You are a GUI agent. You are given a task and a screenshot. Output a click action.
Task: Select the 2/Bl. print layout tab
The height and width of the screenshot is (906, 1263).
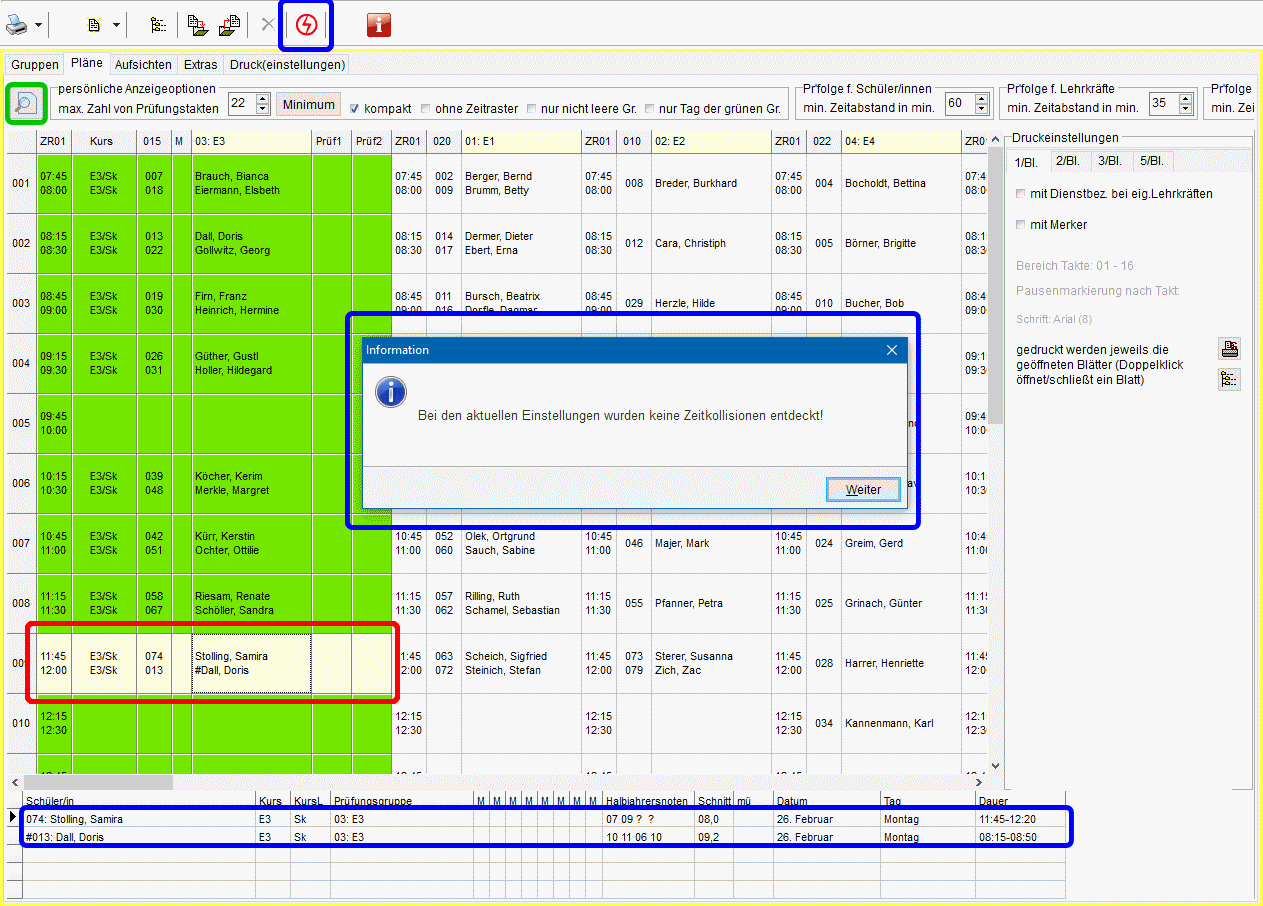point(1067,161)
